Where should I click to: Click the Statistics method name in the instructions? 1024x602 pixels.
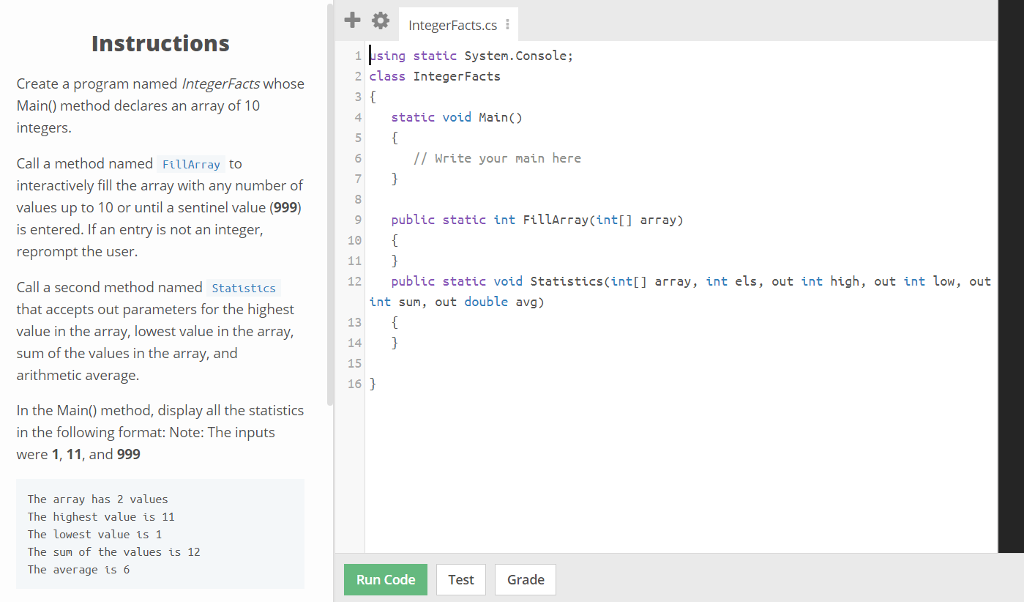pos(244,287)
